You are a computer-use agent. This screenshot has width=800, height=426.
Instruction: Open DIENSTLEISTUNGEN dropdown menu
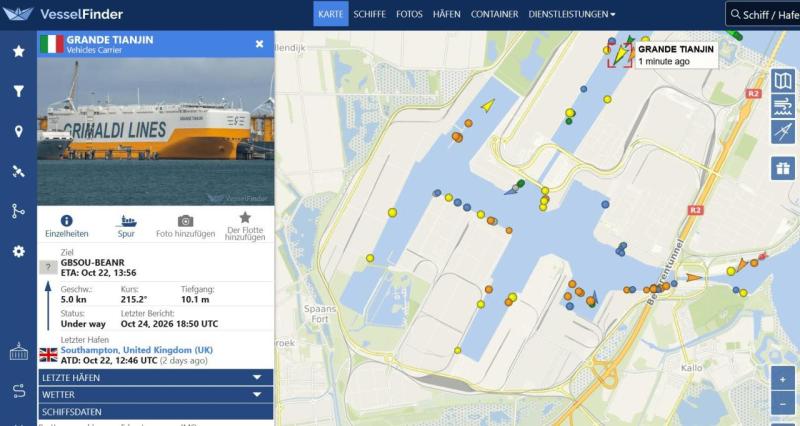click(x=571, y=14)
